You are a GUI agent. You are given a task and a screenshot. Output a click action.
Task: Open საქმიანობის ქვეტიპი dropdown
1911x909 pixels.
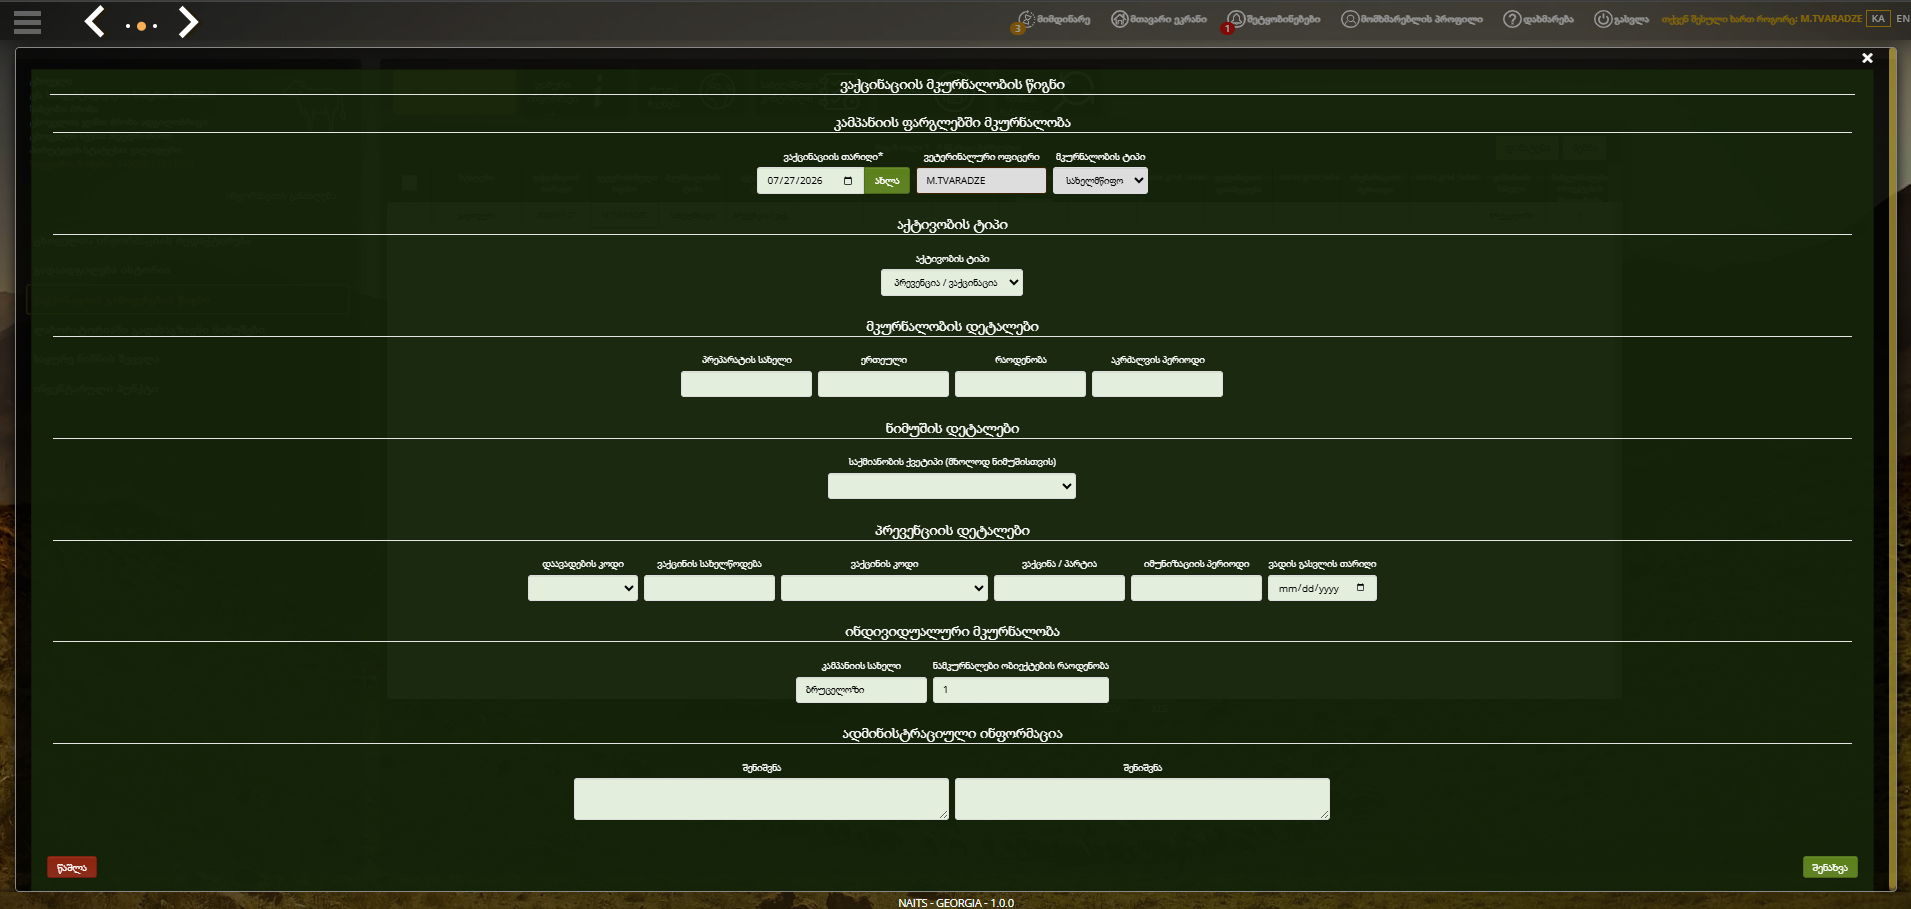pos(952,486)
